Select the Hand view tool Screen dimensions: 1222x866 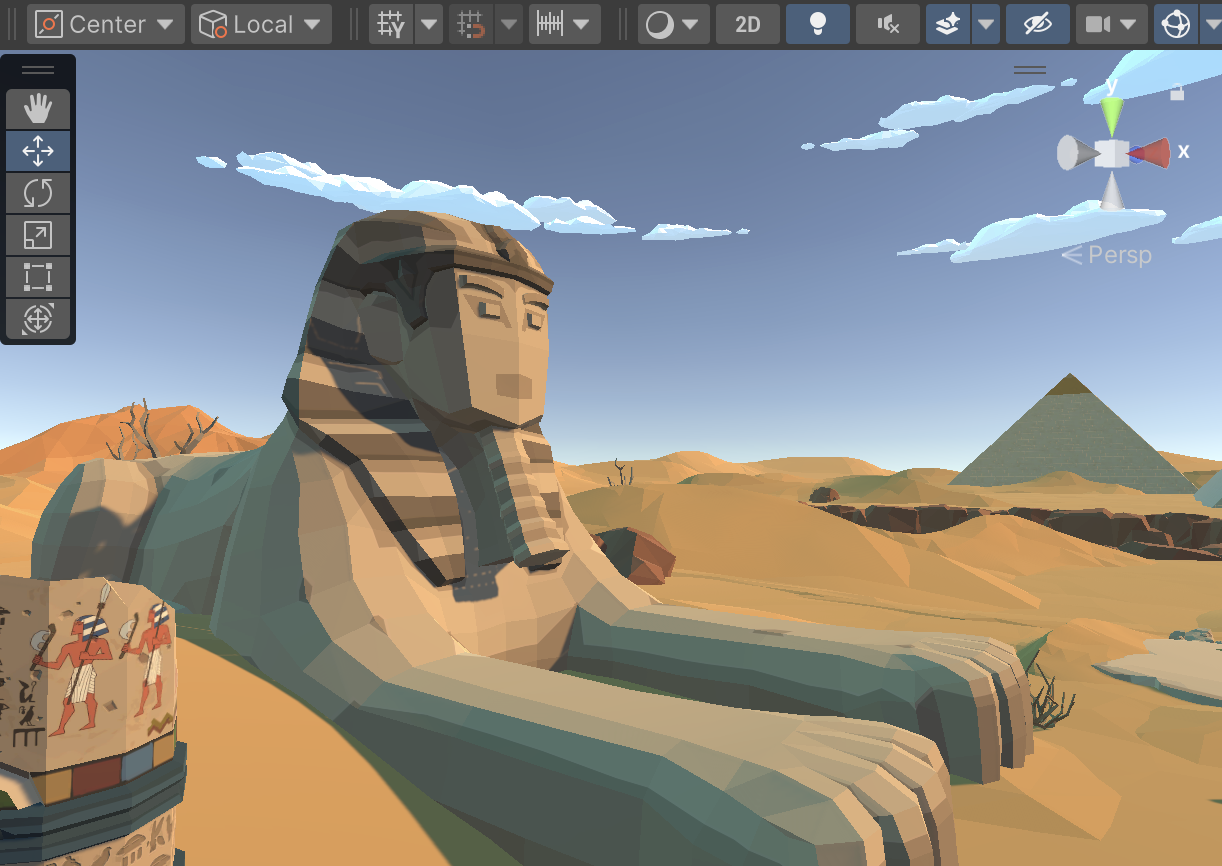(x=38, y=109)
